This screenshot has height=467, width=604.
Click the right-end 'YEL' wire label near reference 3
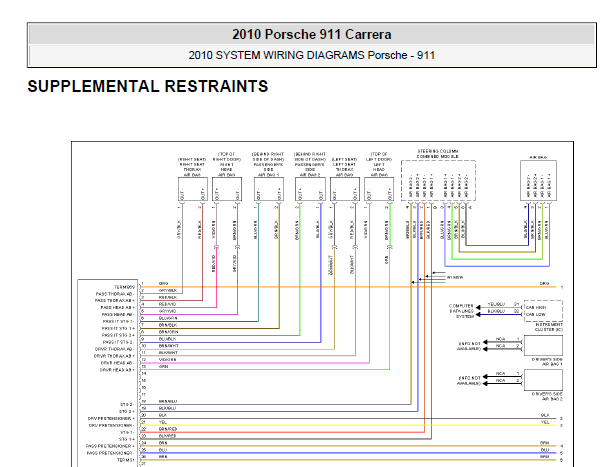tap(545, 422)
